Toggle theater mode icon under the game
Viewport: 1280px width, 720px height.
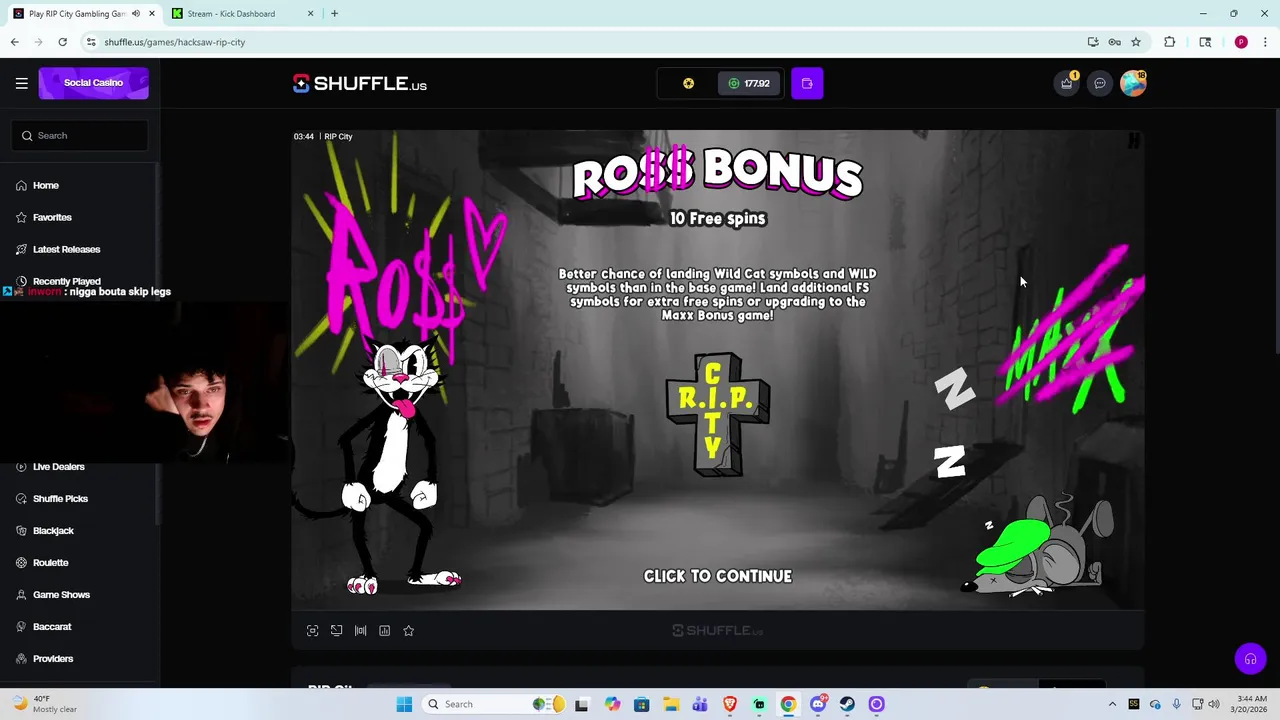337,631
